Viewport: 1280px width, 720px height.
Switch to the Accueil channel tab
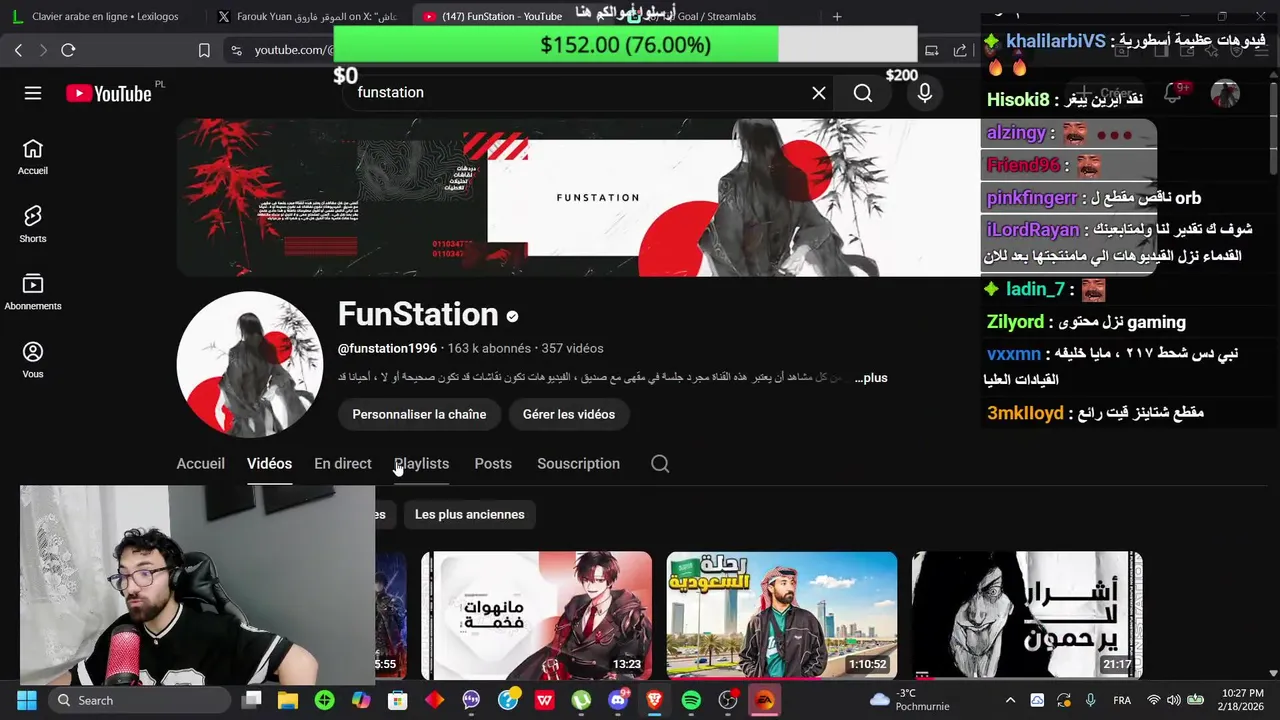tap(201, 463)
